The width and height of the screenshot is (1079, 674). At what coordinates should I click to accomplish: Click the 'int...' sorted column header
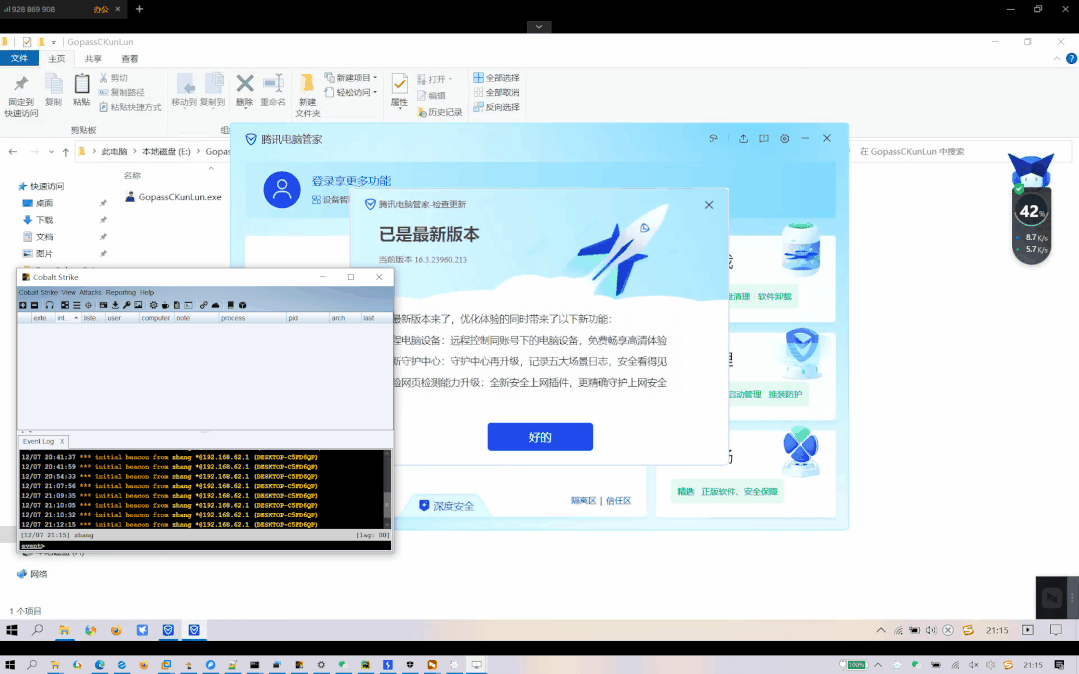(67, 318)
